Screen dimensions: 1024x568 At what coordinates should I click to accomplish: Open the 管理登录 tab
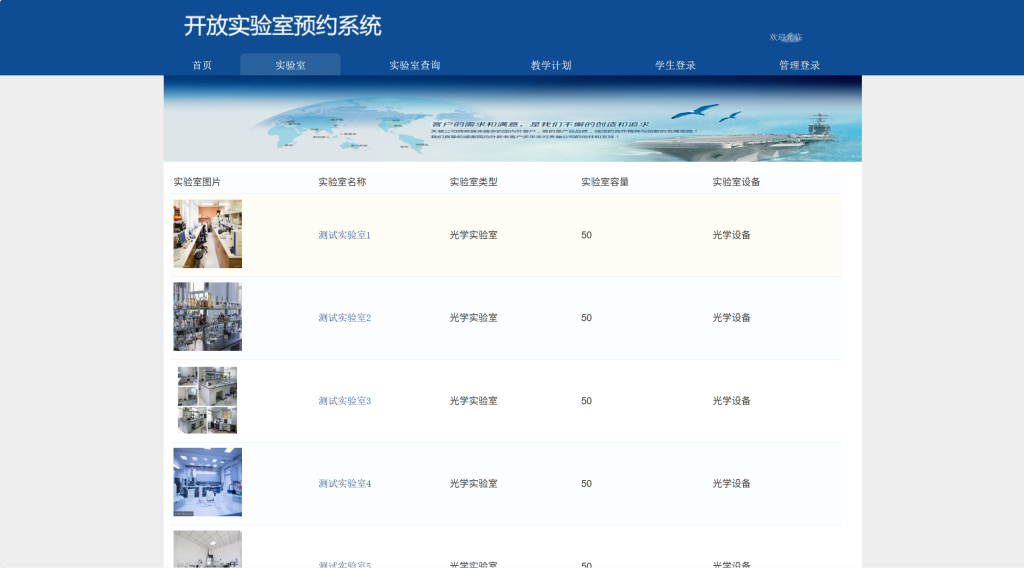[799, 65]
